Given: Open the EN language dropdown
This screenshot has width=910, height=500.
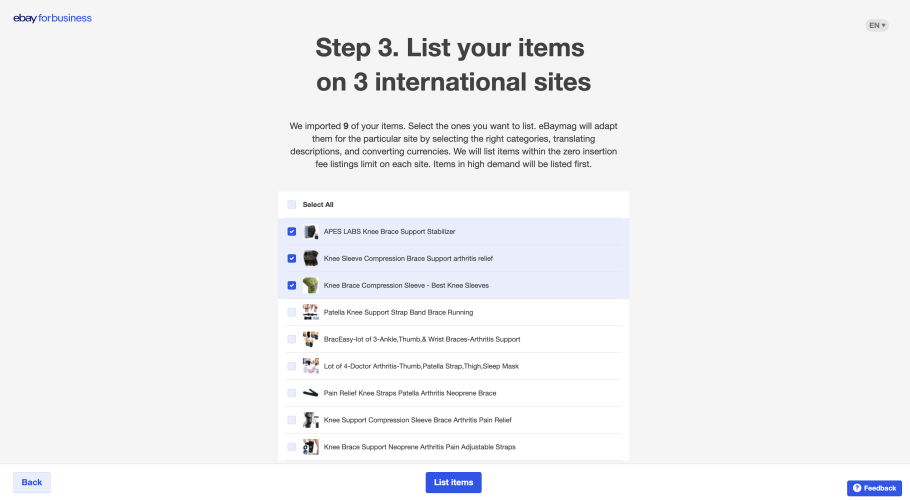Looking at the screenshot, I should [877, 26].
